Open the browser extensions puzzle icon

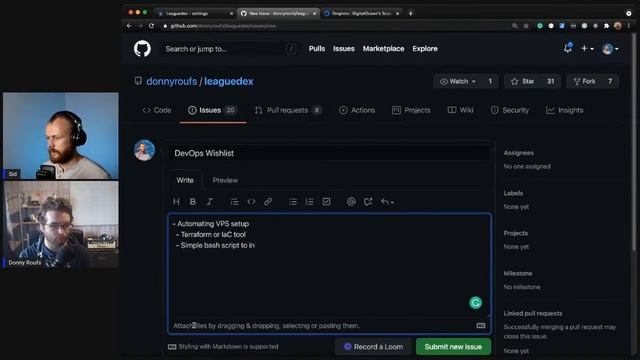pos(607,26)
